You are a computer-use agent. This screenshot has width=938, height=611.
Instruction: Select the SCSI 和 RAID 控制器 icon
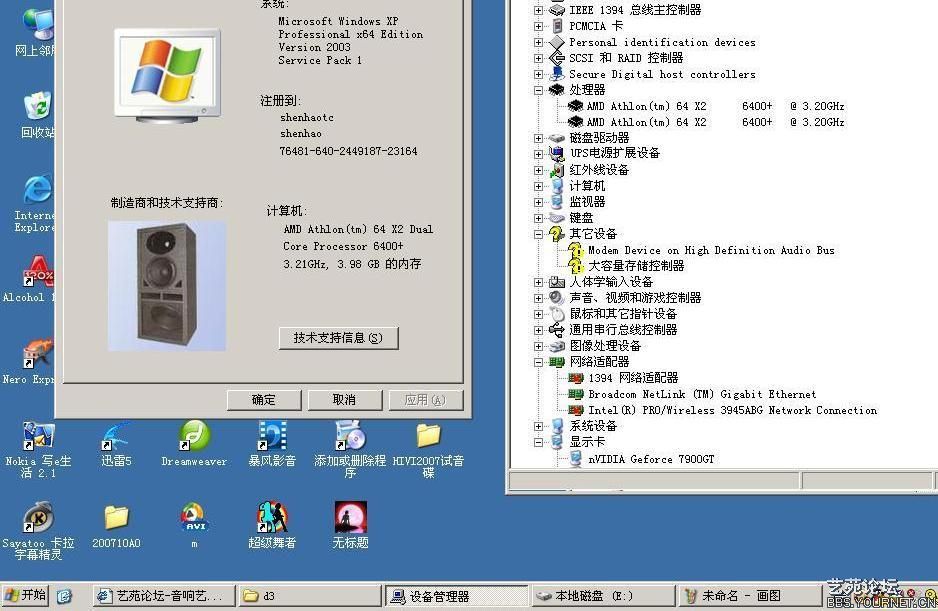tap(557, 58)
